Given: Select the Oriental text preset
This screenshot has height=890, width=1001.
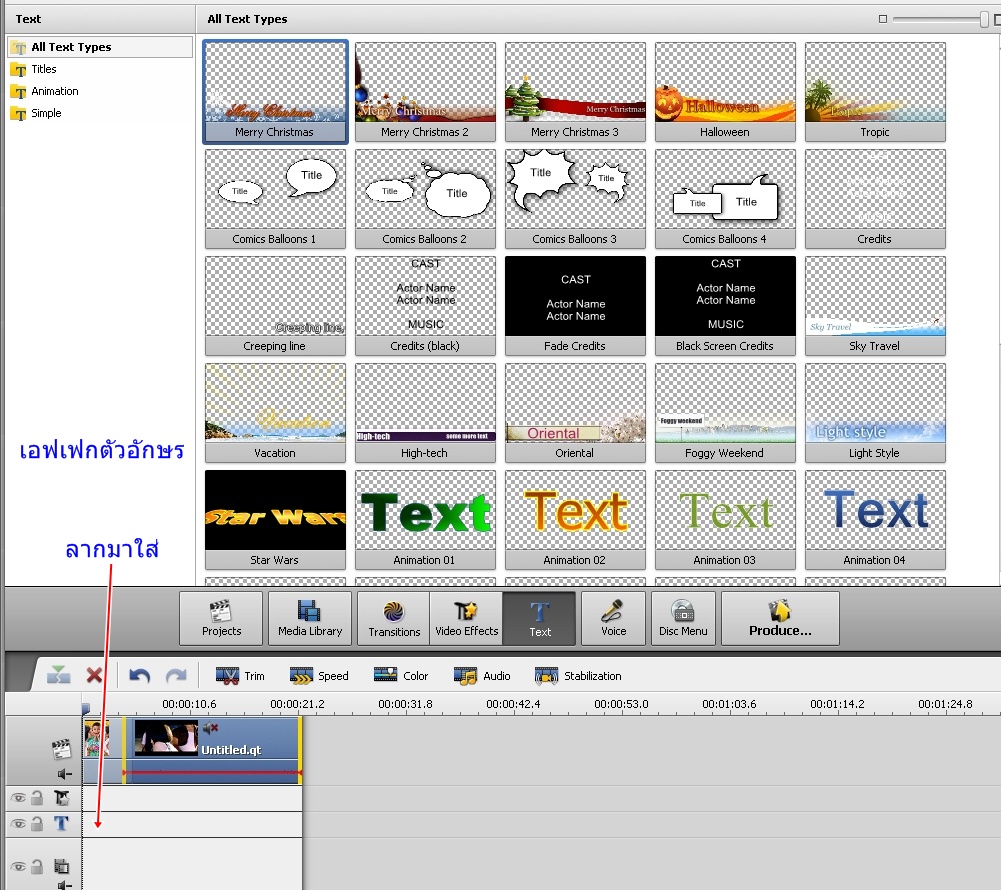Looking at the screenshot, I should tap(575, 412).
